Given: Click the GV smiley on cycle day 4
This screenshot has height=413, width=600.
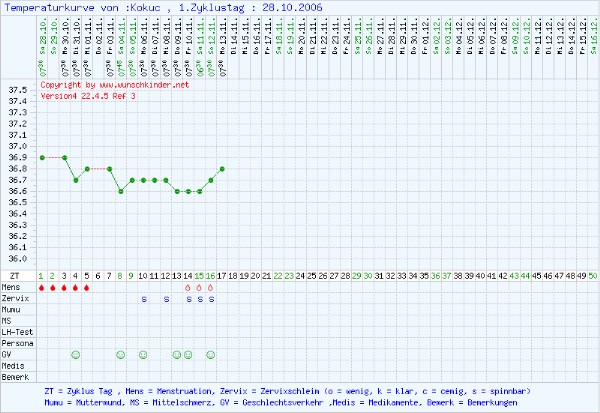Looking at the screenshot, I should tap(76, 354).
